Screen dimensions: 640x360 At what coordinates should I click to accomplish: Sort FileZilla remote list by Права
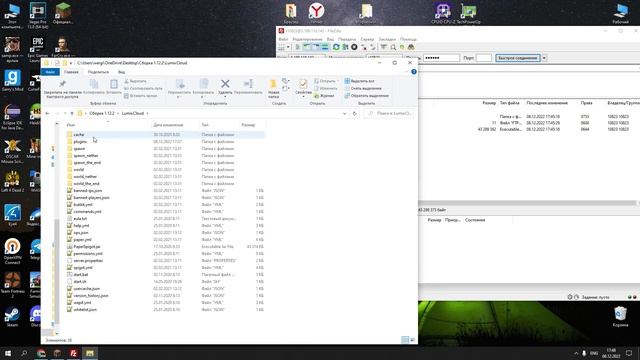[x=587, y=103]
